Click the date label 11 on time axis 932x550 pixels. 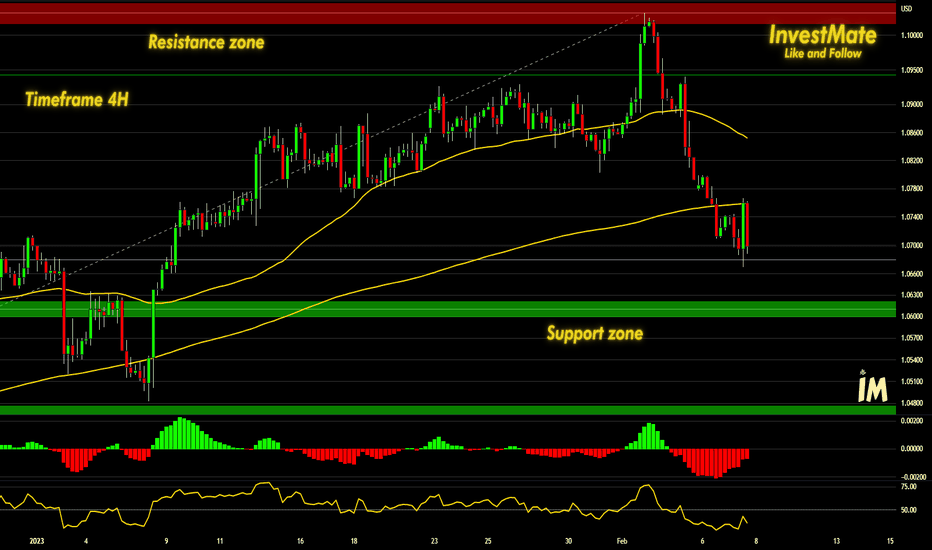(x=220, y=541)
